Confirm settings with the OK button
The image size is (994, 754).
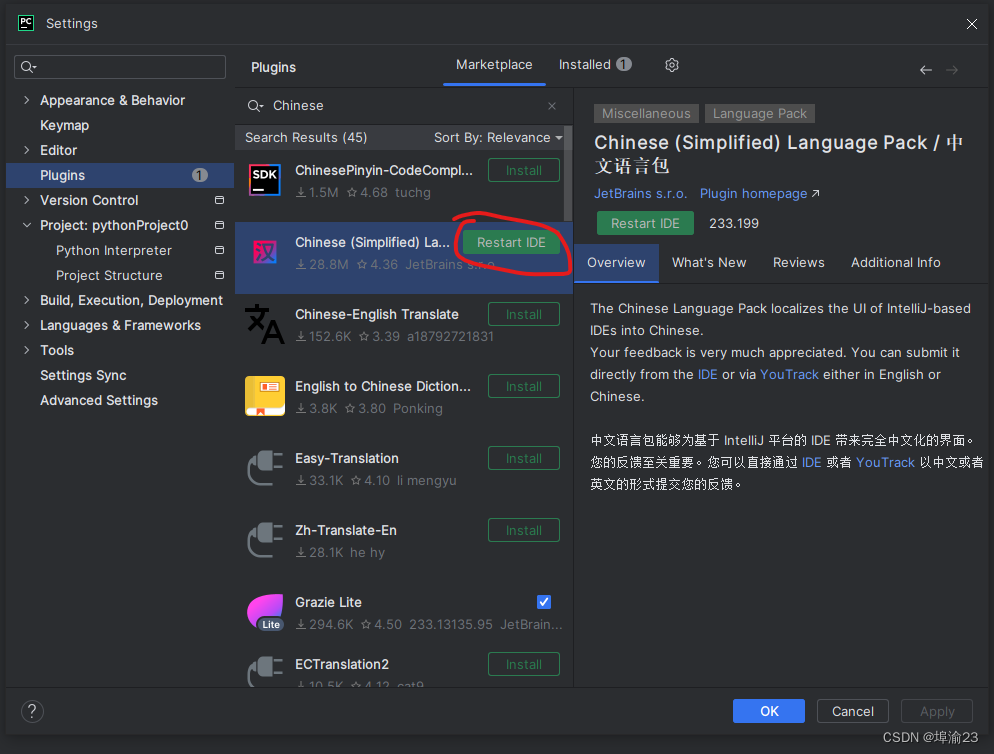point(769,712)
